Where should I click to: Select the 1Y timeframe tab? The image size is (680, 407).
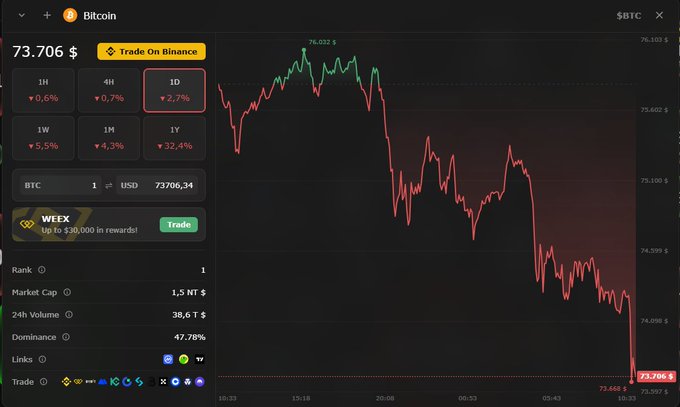click(174, 138)
